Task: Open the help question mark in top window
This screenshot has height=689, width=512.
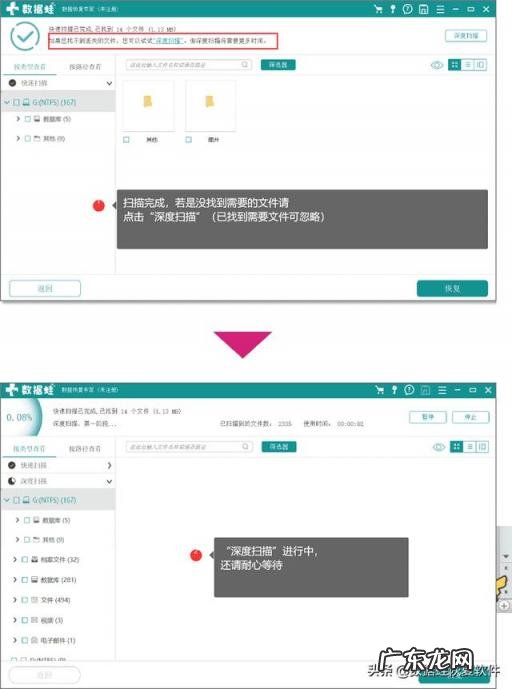Action: point(407,9)
